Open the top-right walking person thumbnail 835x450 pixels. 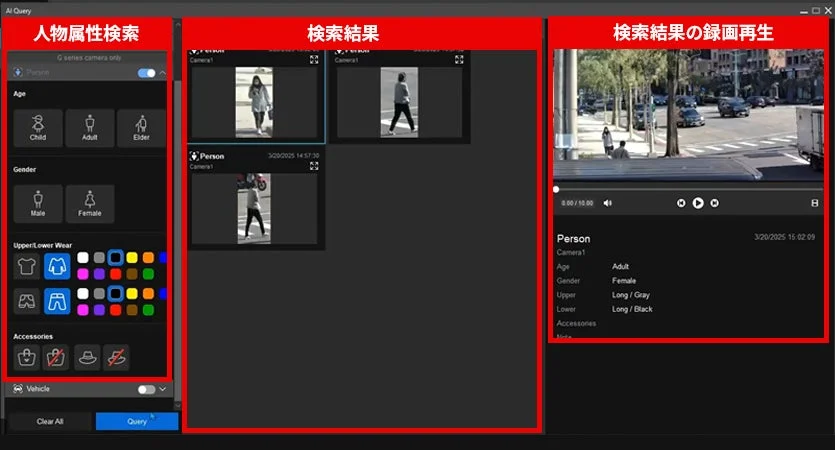[399, 102]
